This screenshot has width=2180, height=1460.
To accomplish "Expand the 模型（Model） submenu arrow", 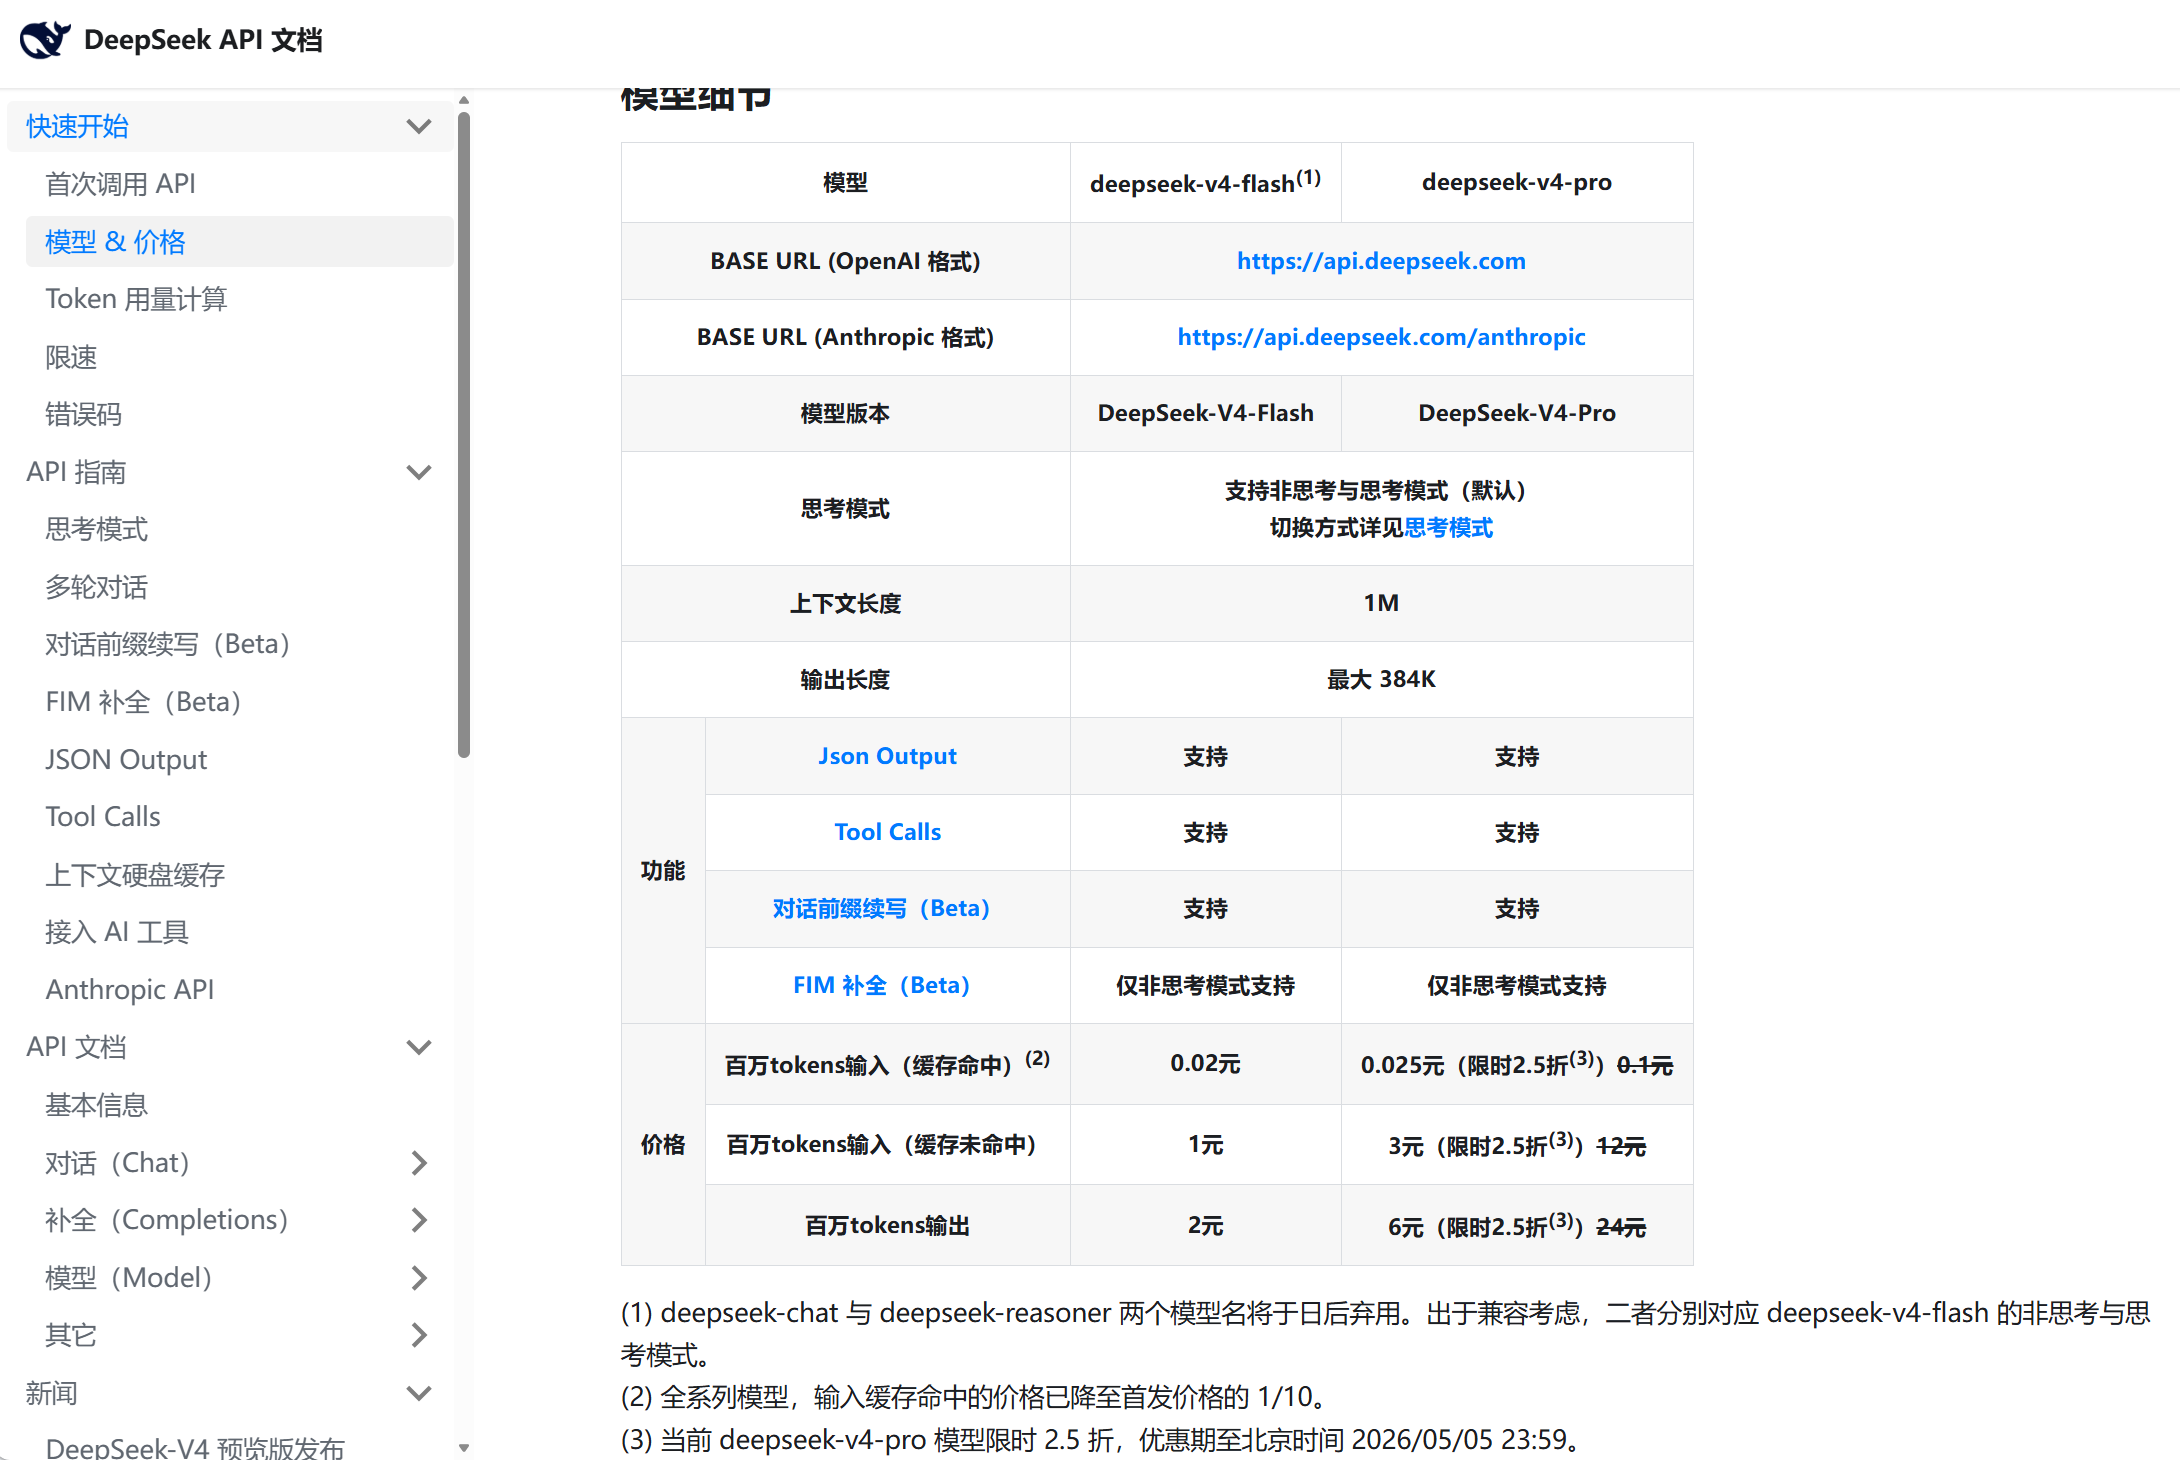I will (x=419, y=1278).
